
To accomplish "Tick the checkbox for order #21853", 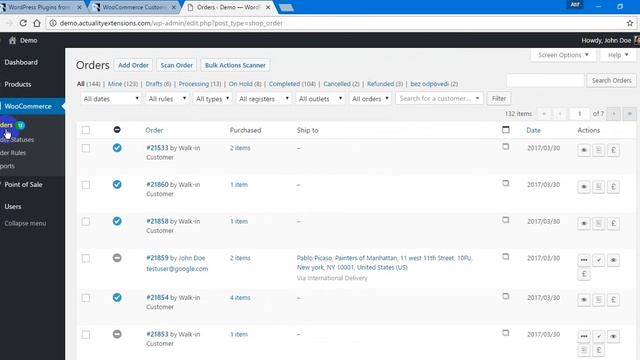I will click(86, 335).
